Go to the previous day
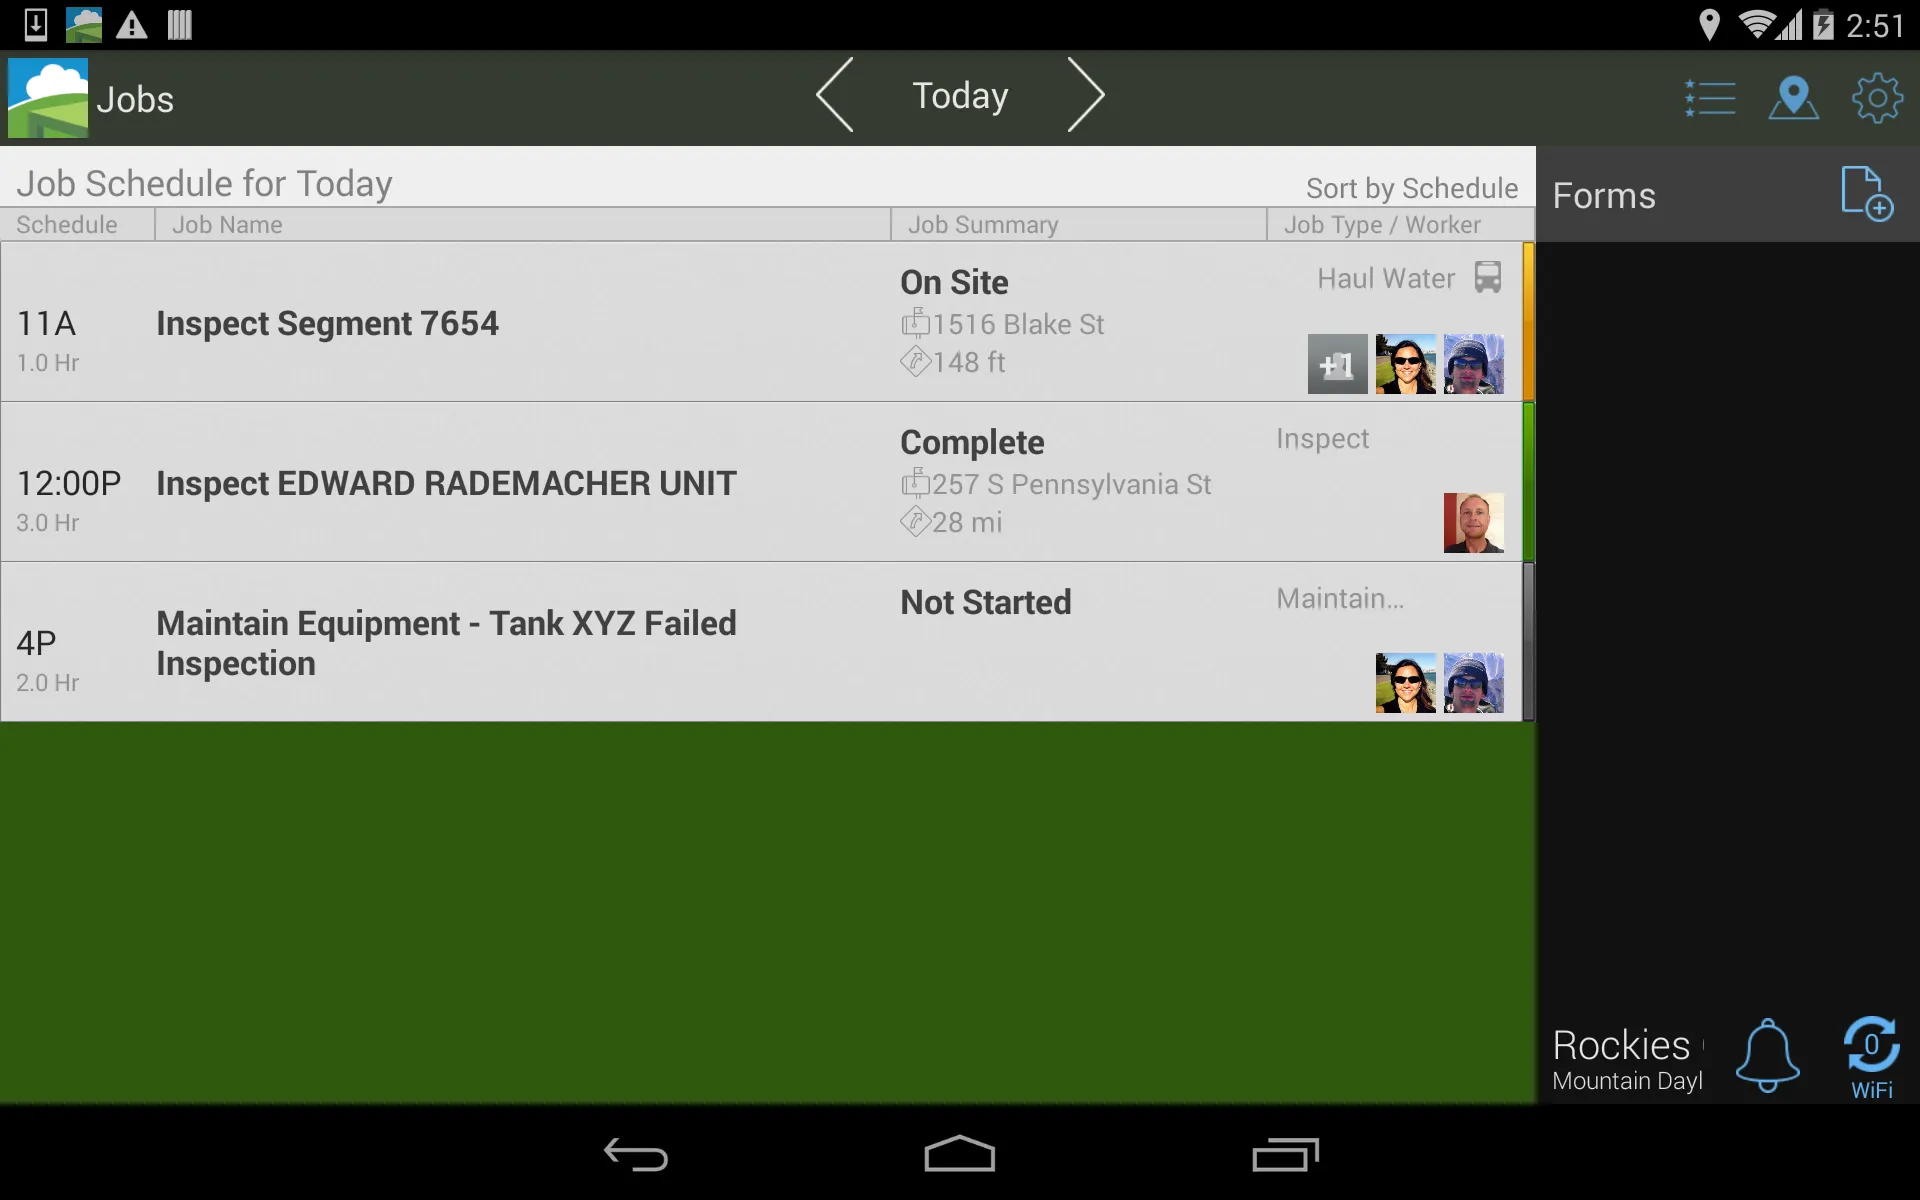Viewport: 1920px width, 1200px height. (x=835, y=95)
